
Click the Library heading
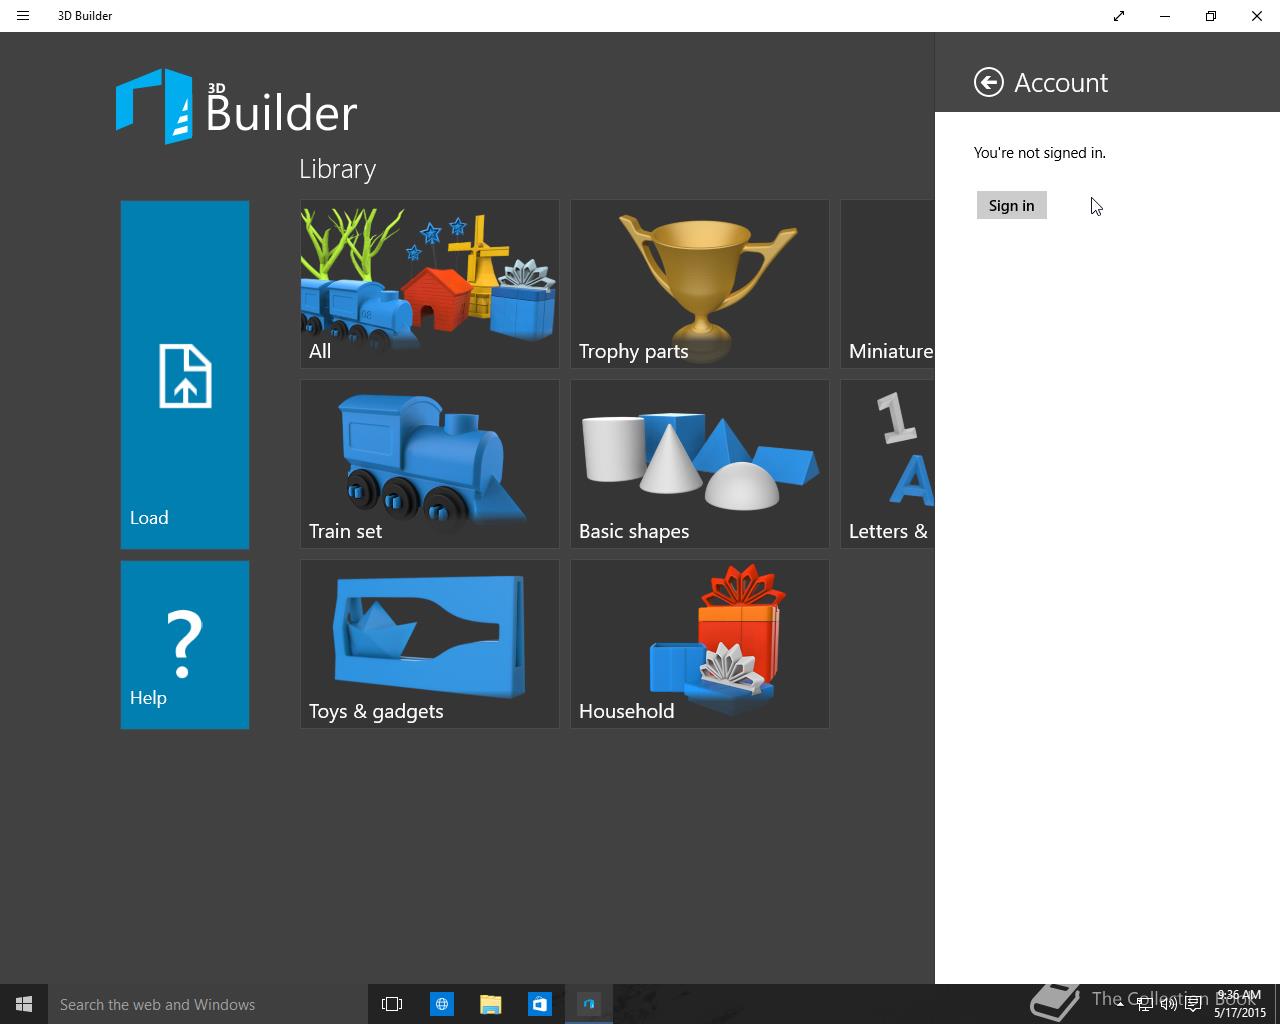[338, 169]
